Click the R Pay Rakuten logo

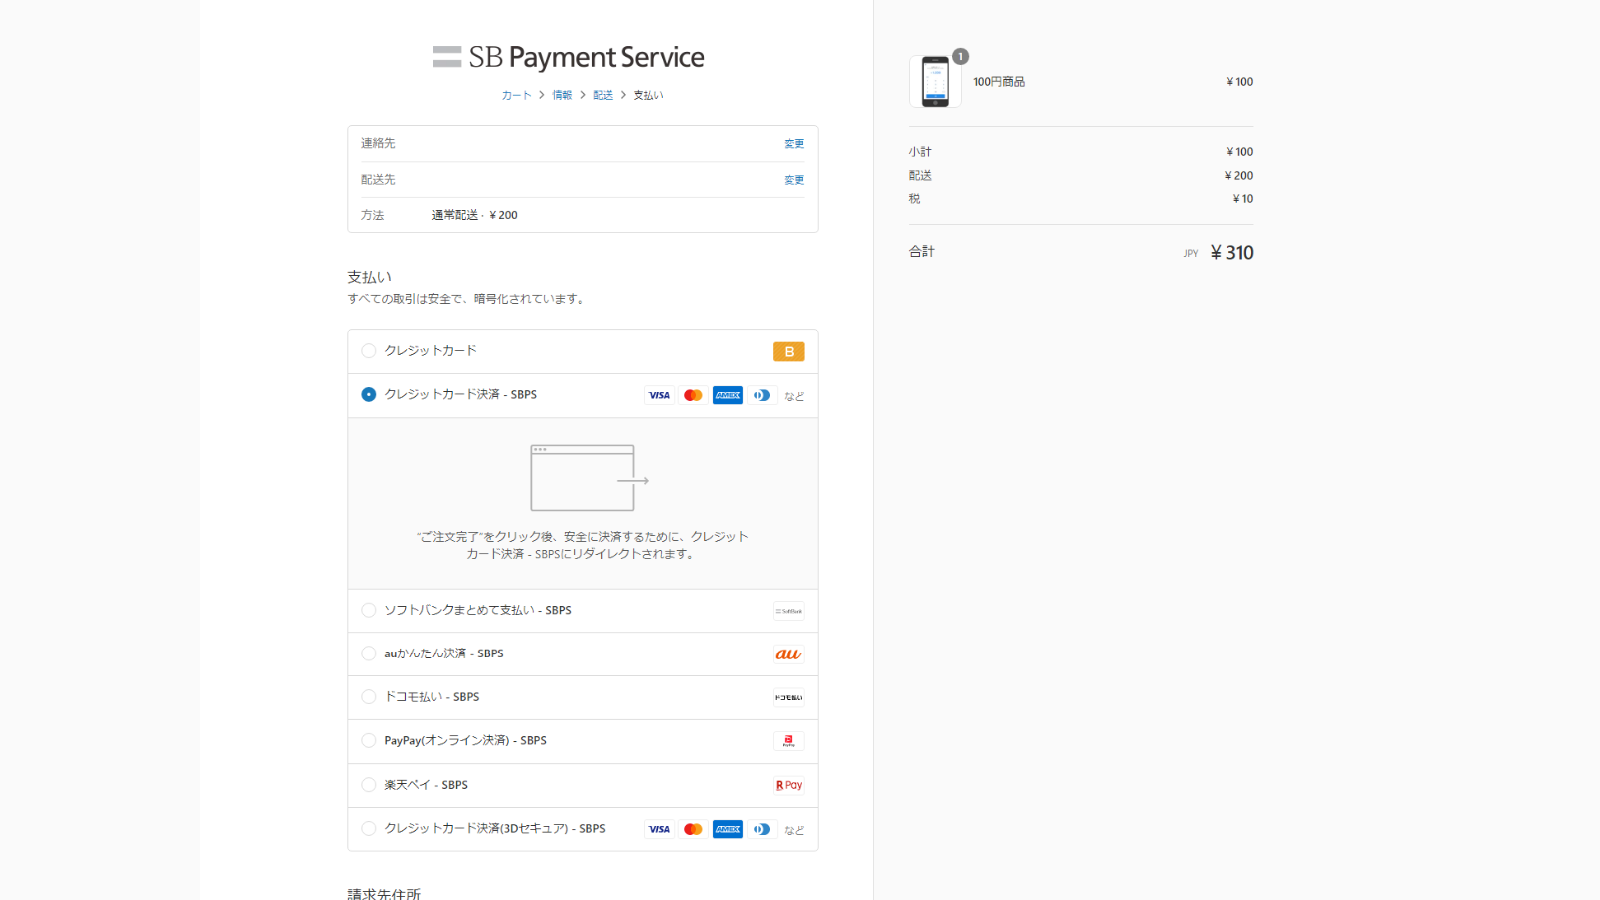(789, 785)
